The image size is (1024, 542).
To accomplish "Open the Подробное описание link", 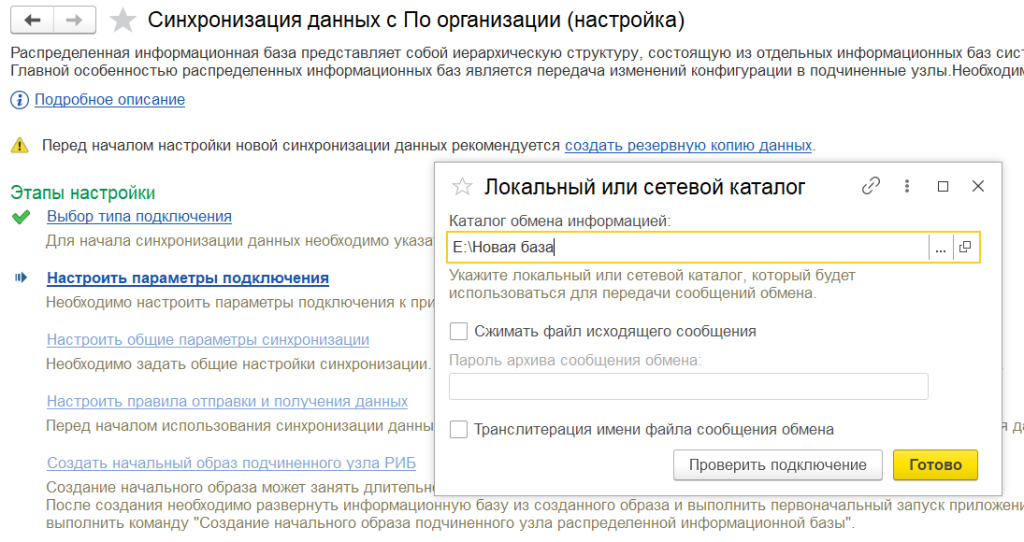I will point(110,100).
